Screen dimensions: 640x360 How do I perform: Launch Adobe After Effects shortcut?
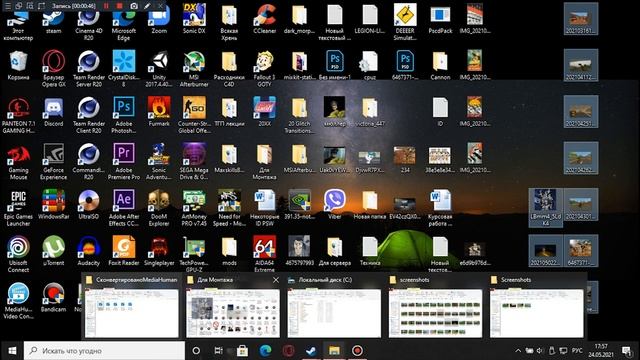pos(124,208)
